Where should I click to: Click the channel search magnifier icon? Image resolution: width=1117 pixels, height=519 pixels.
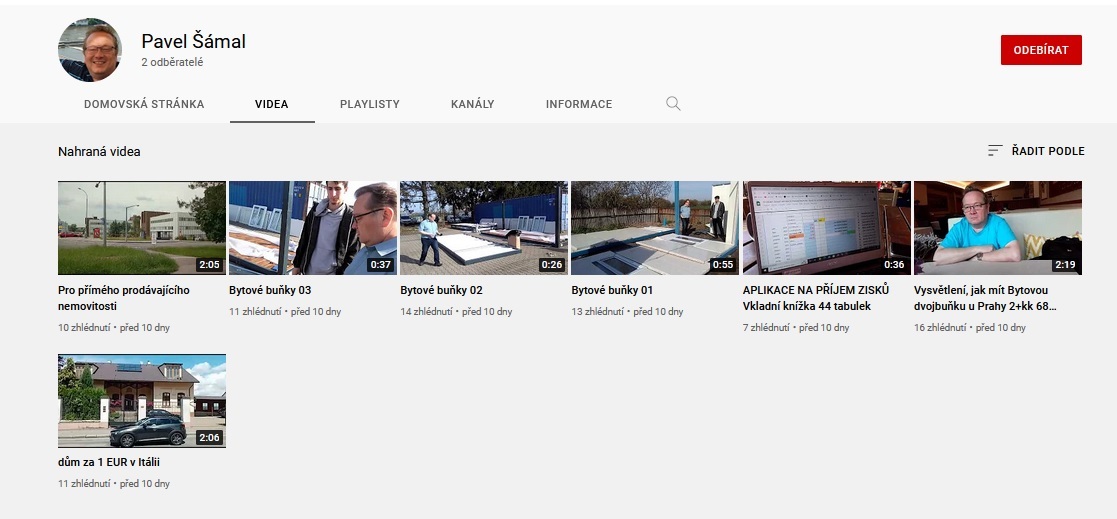pos(673,104)
